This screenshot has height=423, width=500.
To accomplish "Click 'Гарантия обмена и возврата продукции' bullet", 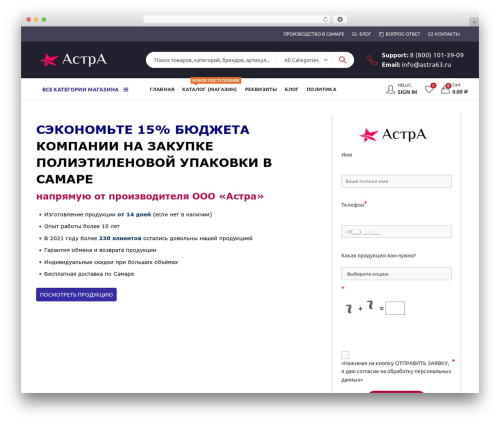I will point(100,250).
